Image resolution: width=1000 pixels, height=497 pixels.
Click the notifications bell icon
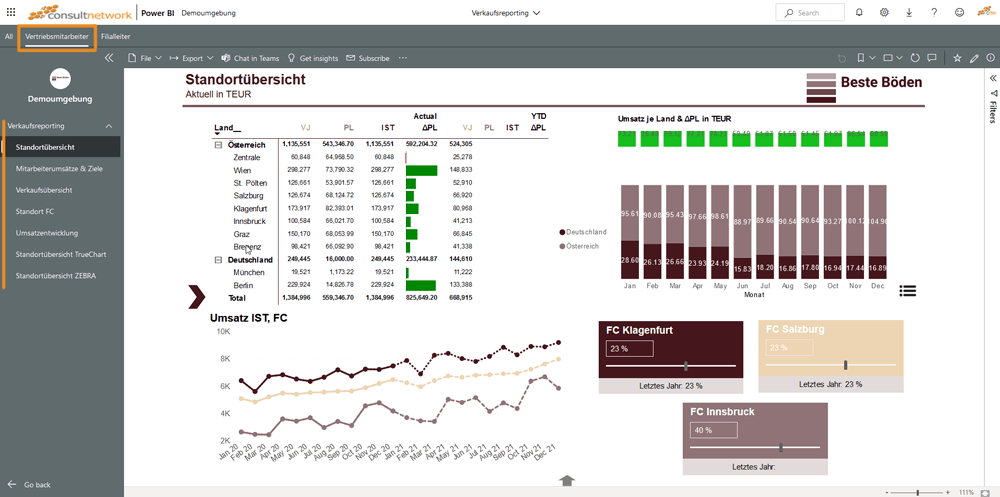(x=858, y=13)
